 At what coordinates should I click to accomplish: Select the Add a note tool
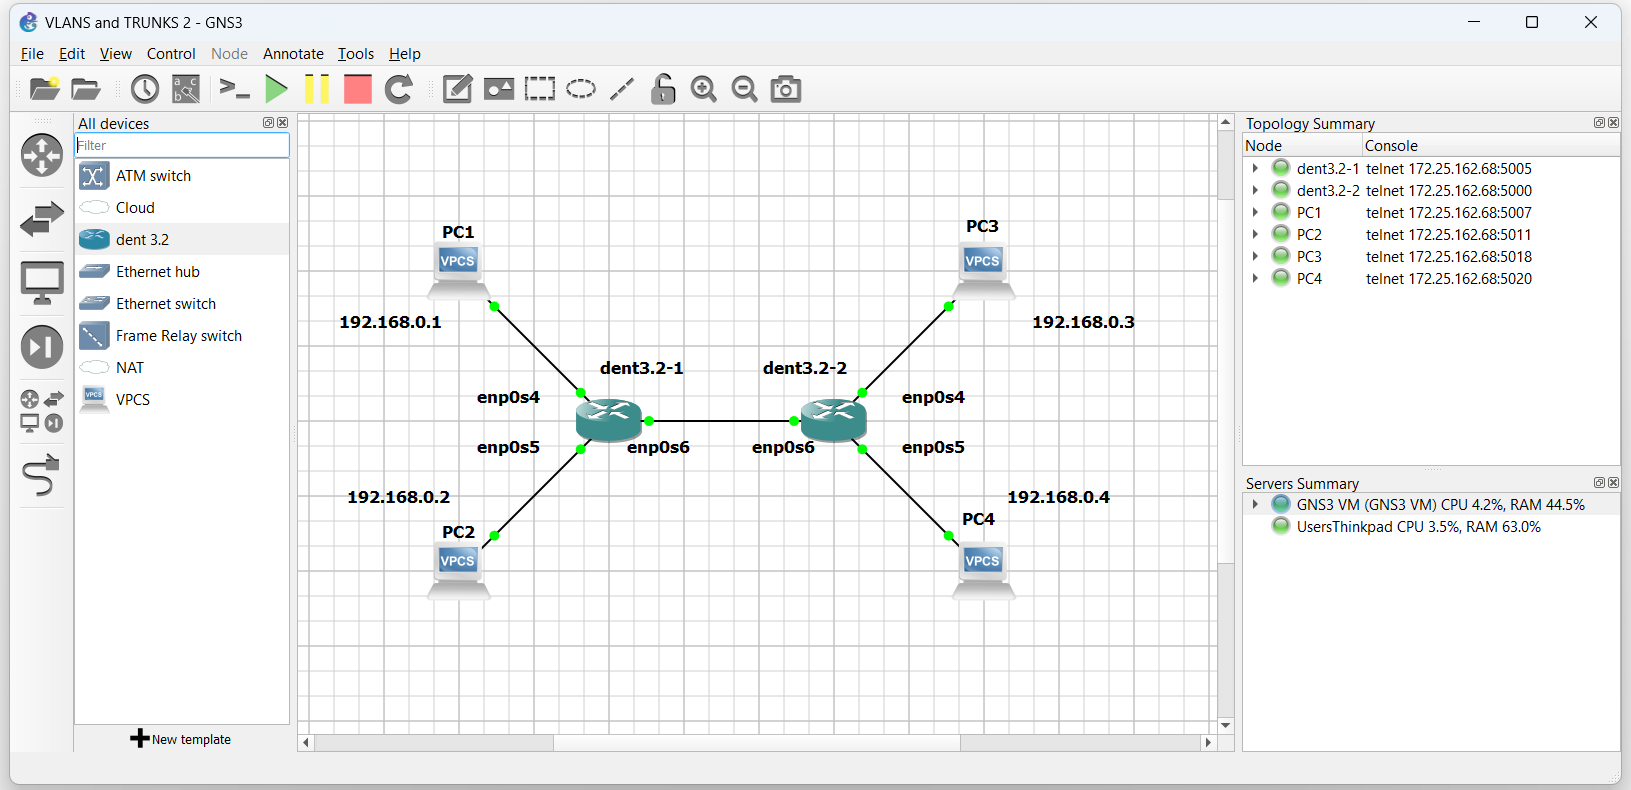[457, 89]
